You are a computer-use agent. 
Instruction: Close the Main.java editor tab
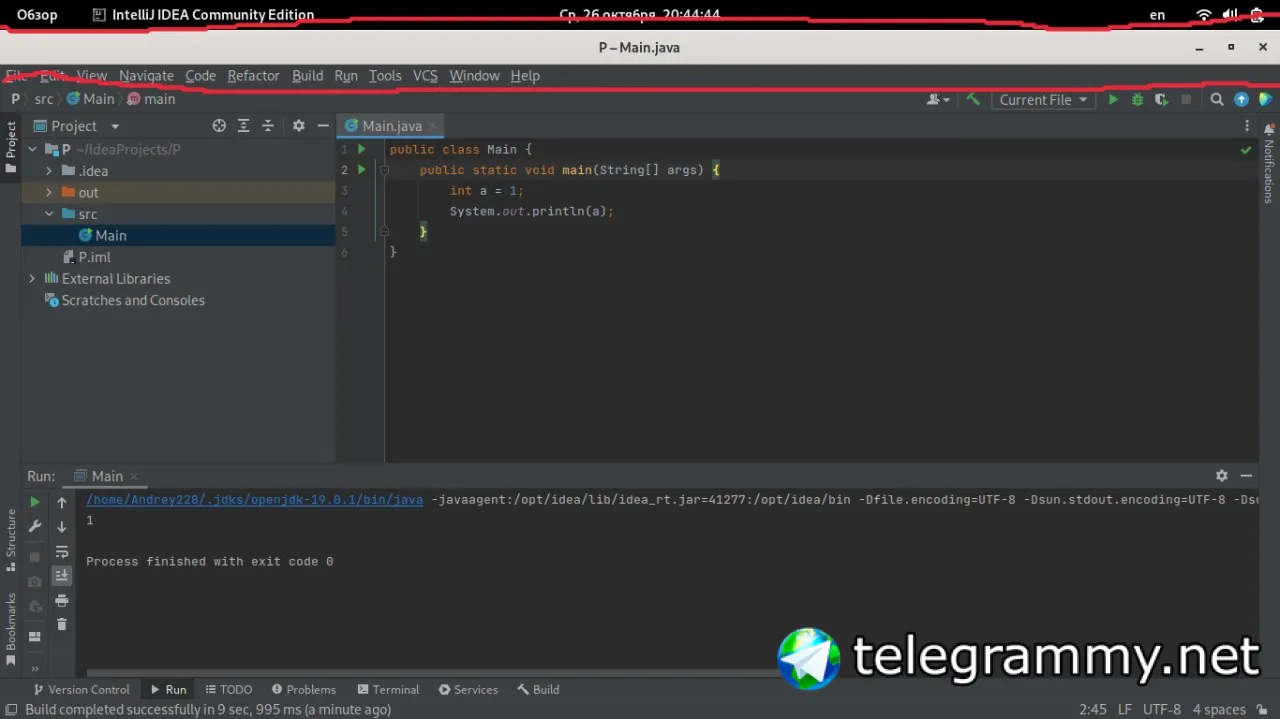[433, 126]
